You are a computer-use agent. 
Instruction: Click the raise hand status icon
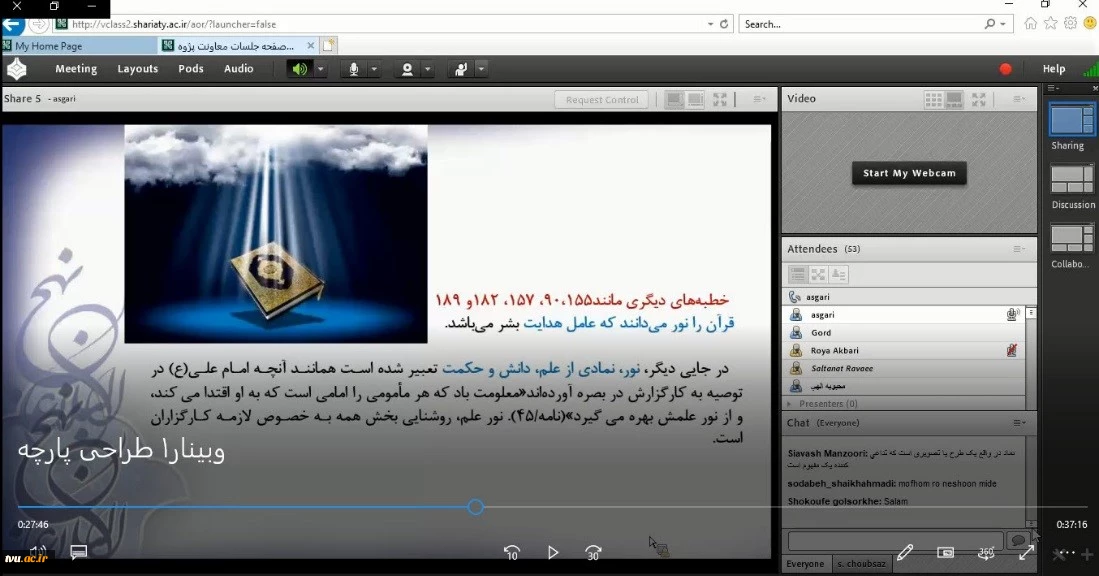click(x=461, y=69)
